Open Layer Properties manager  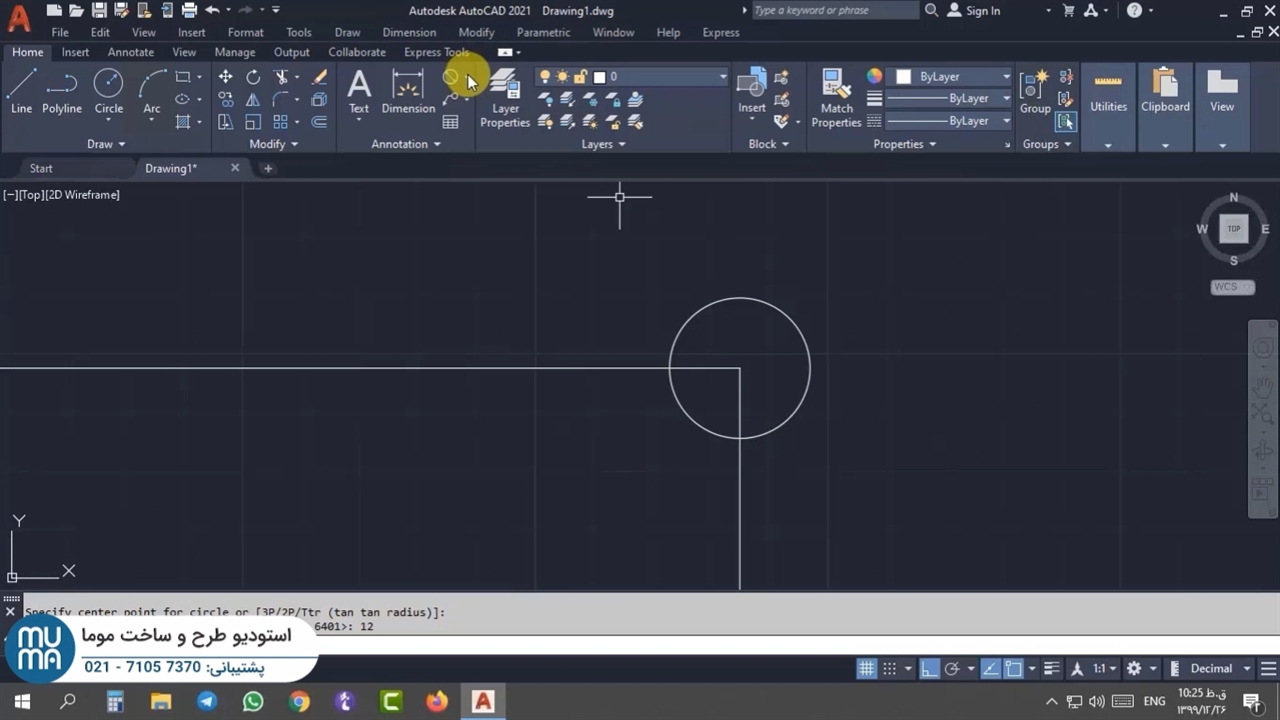coord(505,98)
